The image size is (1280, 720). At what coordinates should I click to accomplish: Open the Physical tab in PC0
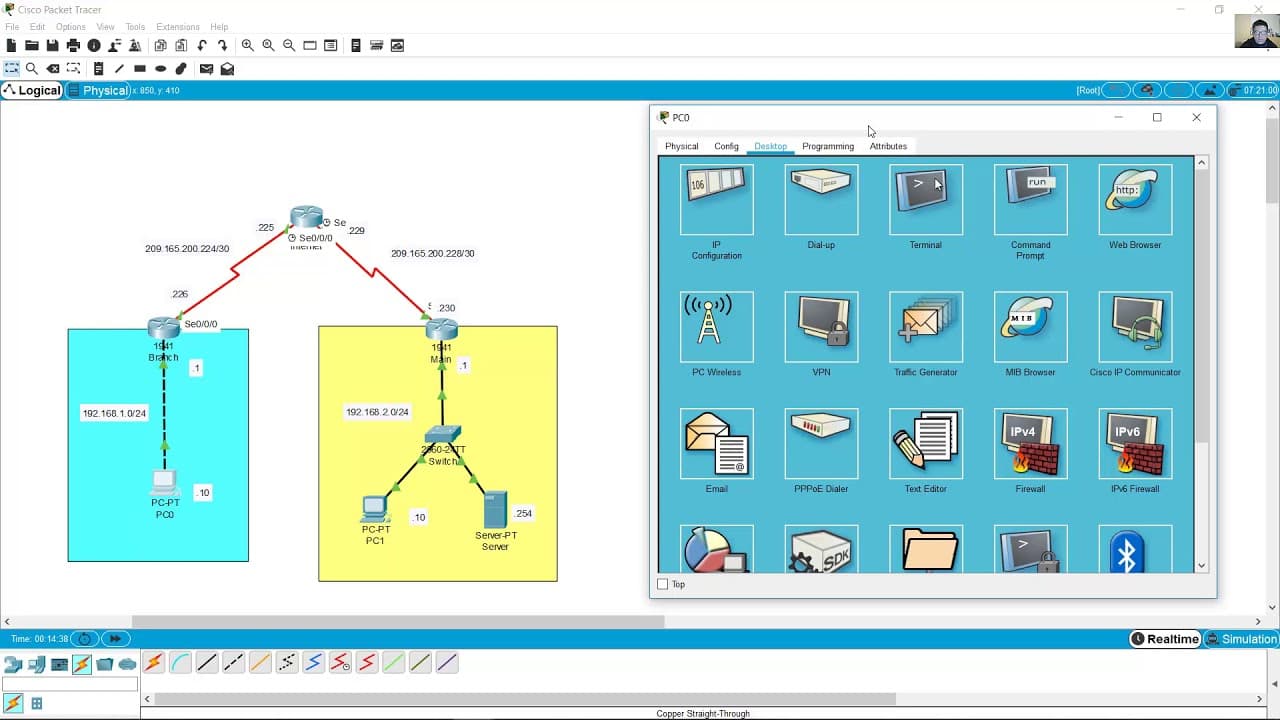pyautogui.click(x=682, y=146)
